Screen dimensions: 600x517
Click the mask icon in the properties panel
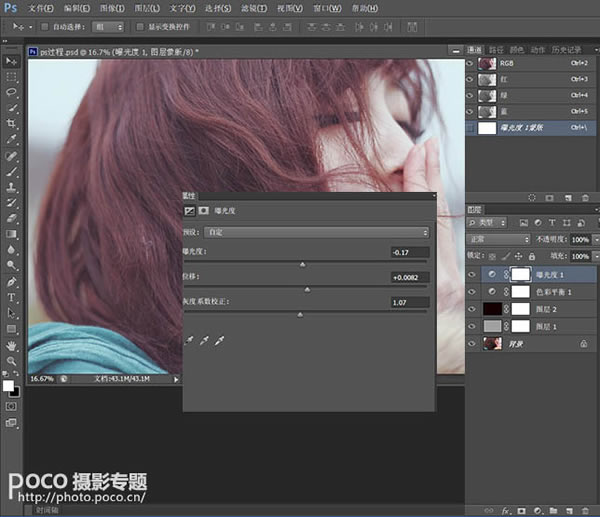[204, 211]
